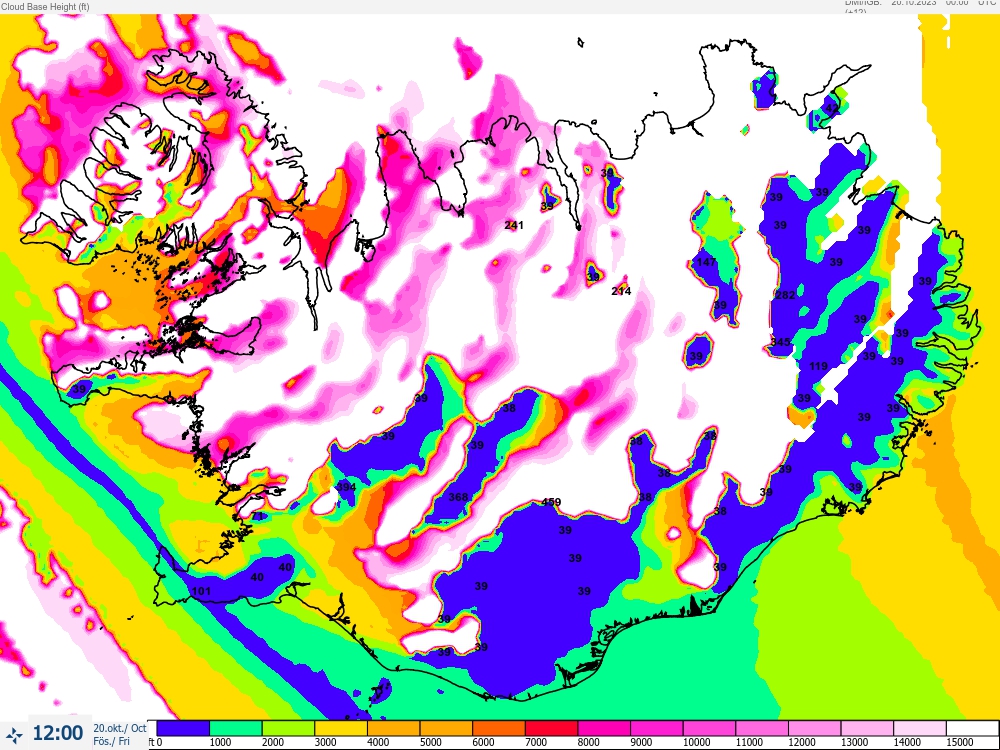Click the legend label '4000'
The image size is (1000, 750).
(x=378, y=742)
